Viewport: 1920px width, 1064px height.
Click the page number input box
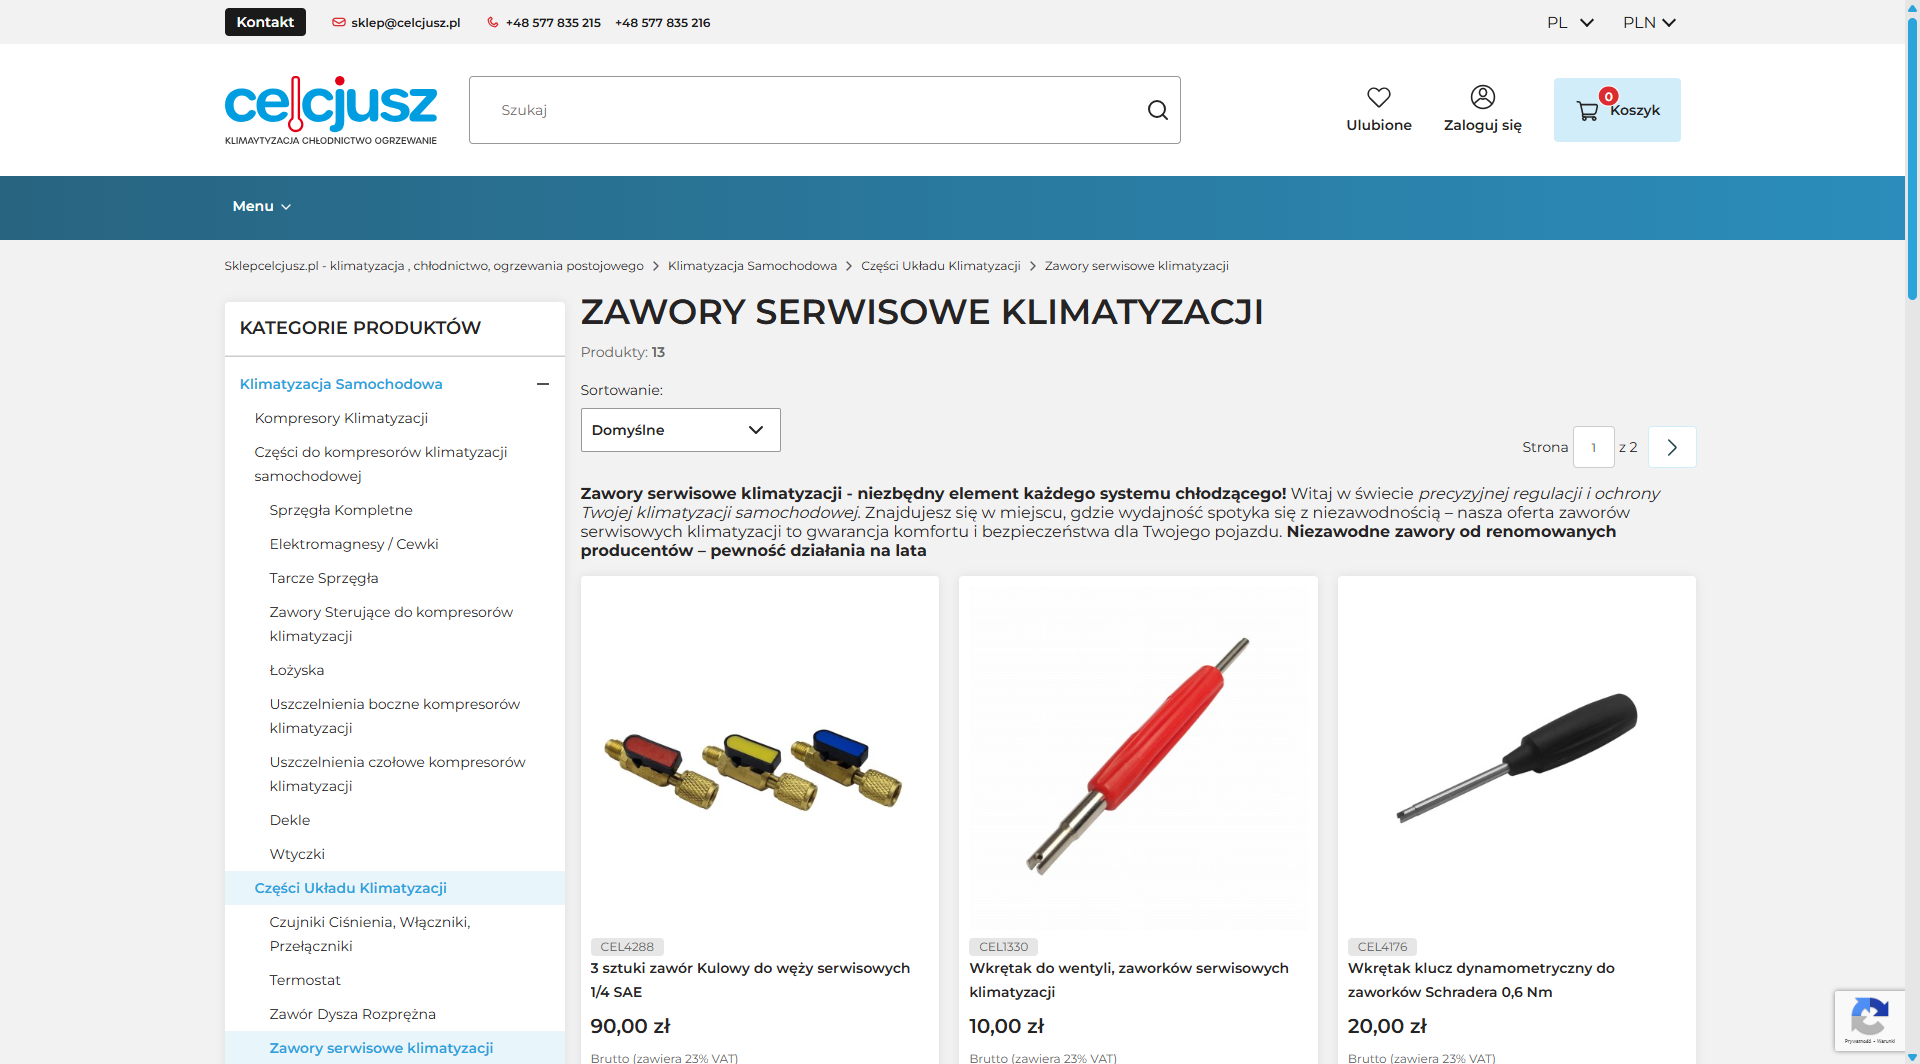(1593, 447)
